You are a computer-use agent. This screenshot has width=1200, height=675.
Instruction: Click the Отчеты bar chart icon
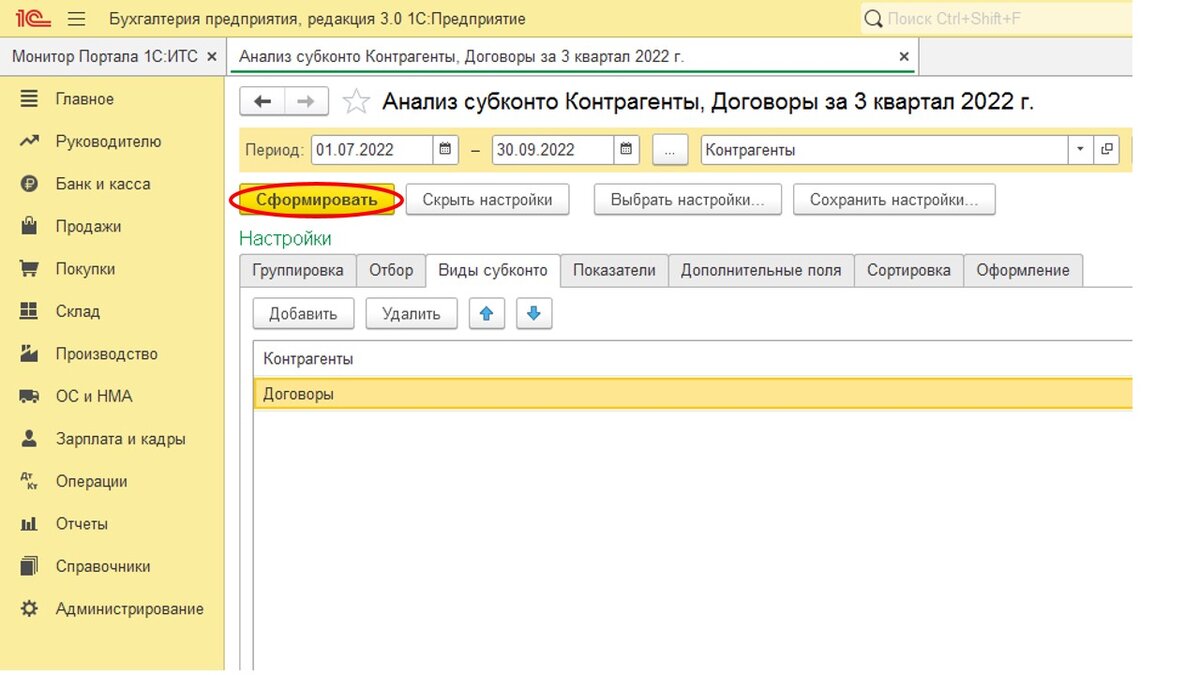[29, 524]
